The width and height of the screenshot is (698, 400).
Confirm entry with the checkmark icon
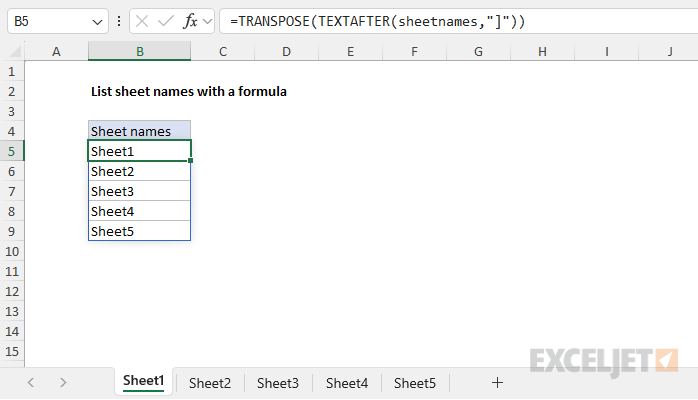tap(166, 21)
